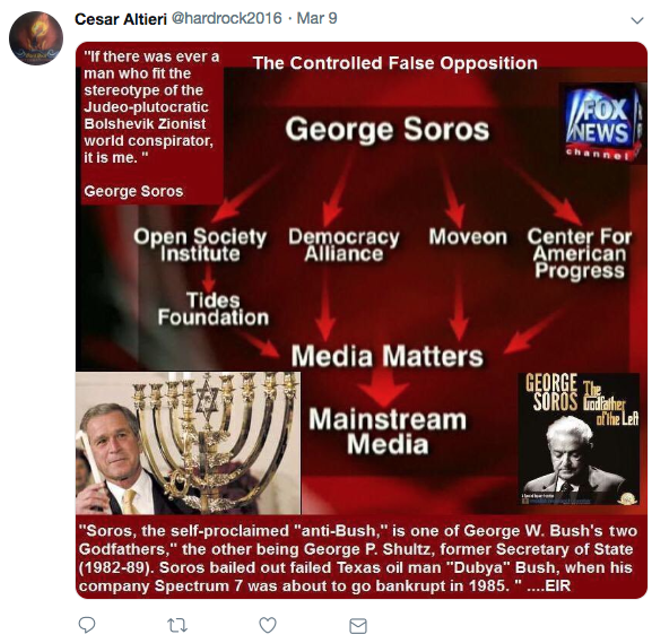The image size is (660, 643).
Task: Reply to the tweet using the speech bubble icon
Action: tap(87, 625)
